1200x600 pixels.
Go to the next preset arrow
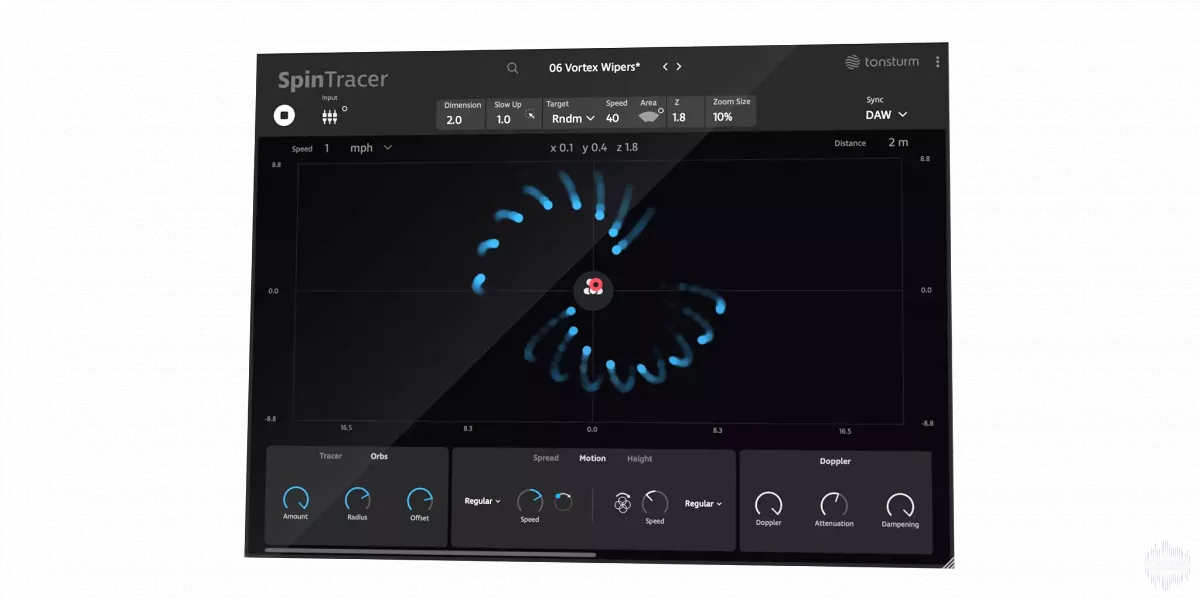679,67
